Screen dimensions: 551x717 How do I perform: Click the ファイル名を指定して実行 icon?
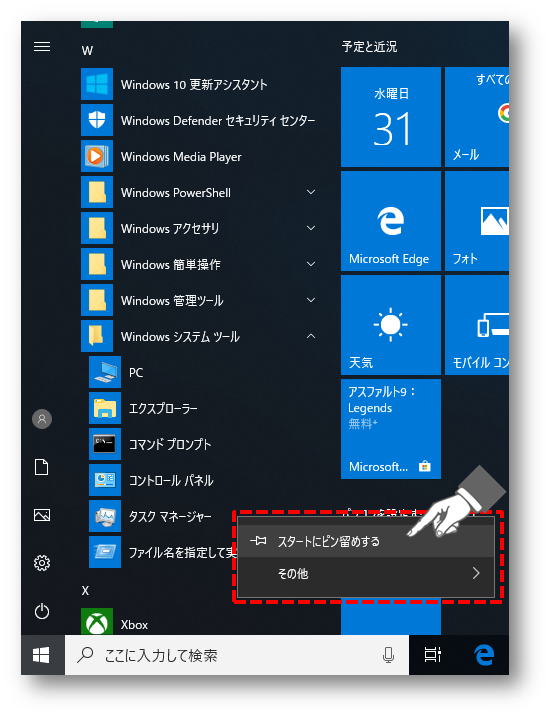tap(105, 552)
